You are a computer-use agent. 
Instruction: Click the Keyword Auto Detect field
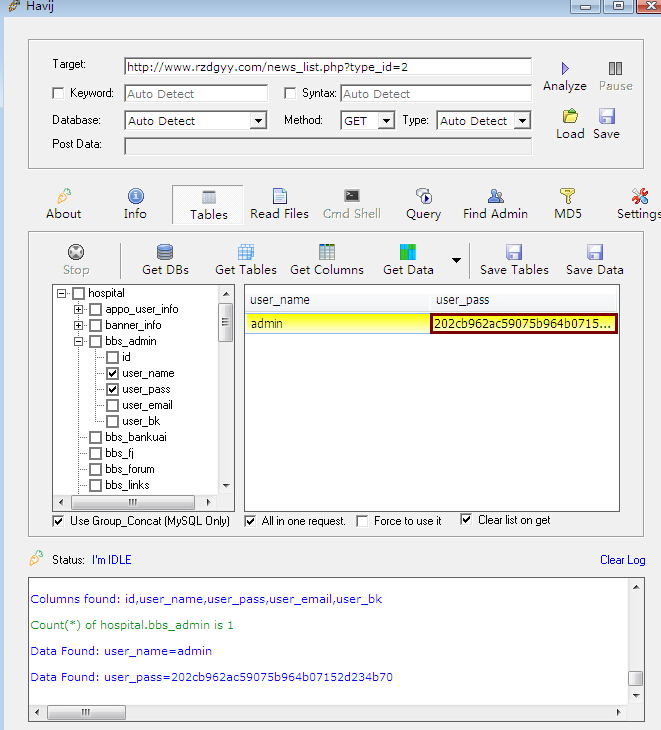coord(196,94)
